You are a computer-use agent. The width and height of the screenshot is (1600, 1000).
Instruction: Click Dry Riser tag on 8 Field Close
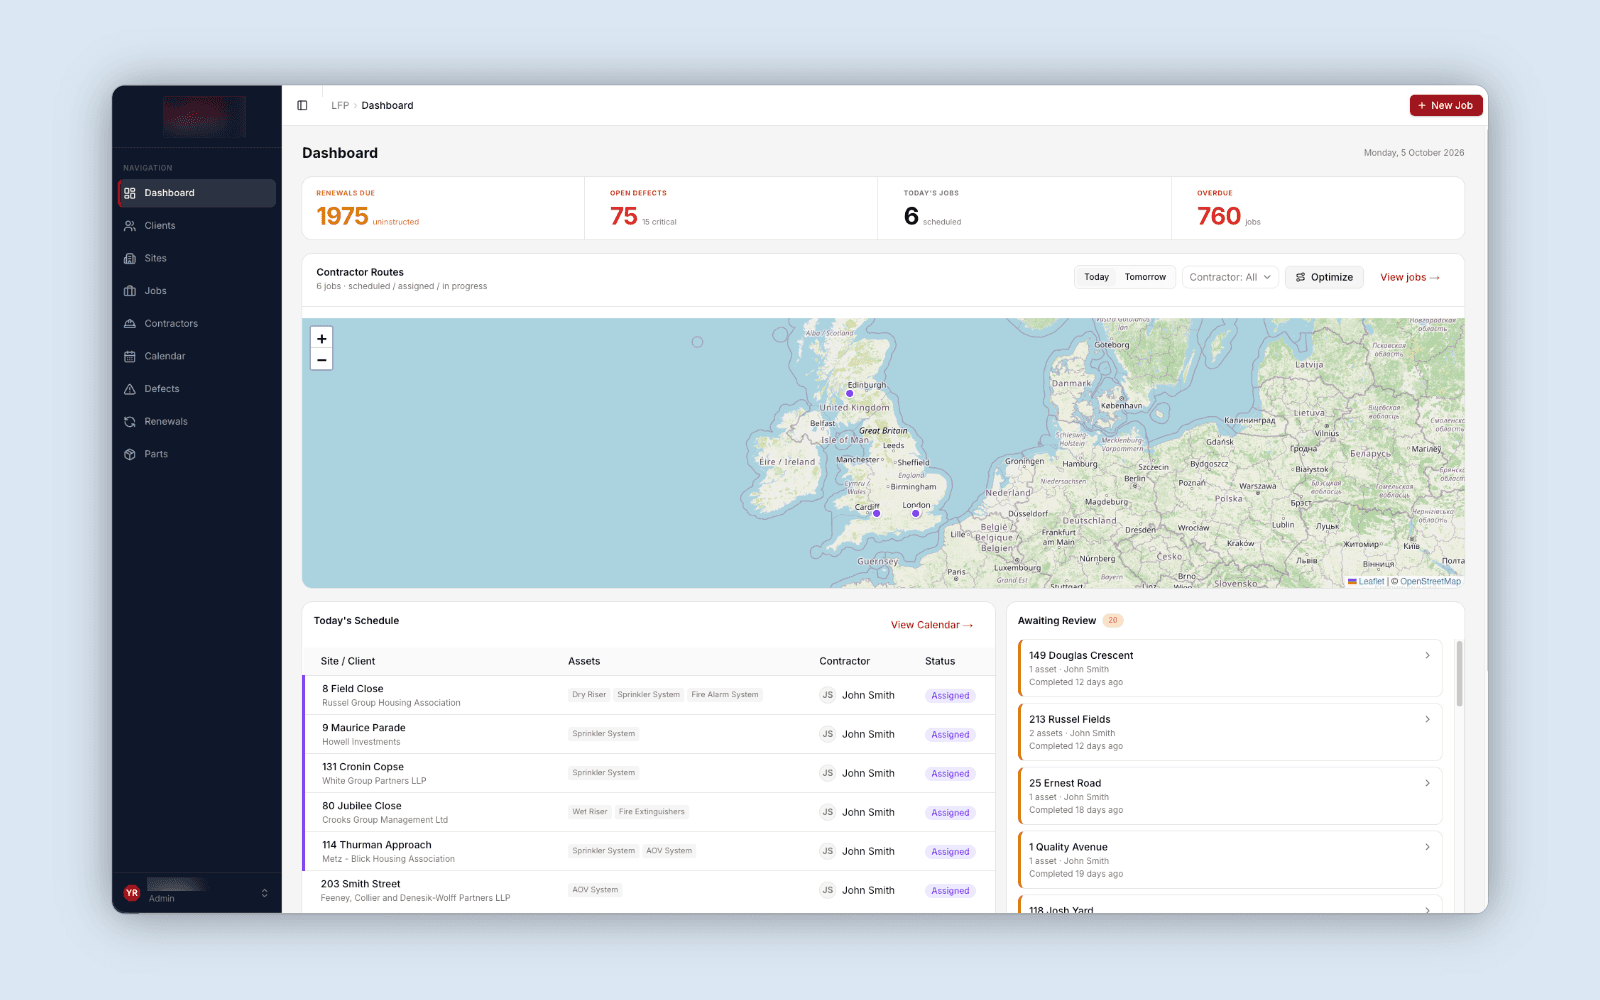(x=589, y=694)
